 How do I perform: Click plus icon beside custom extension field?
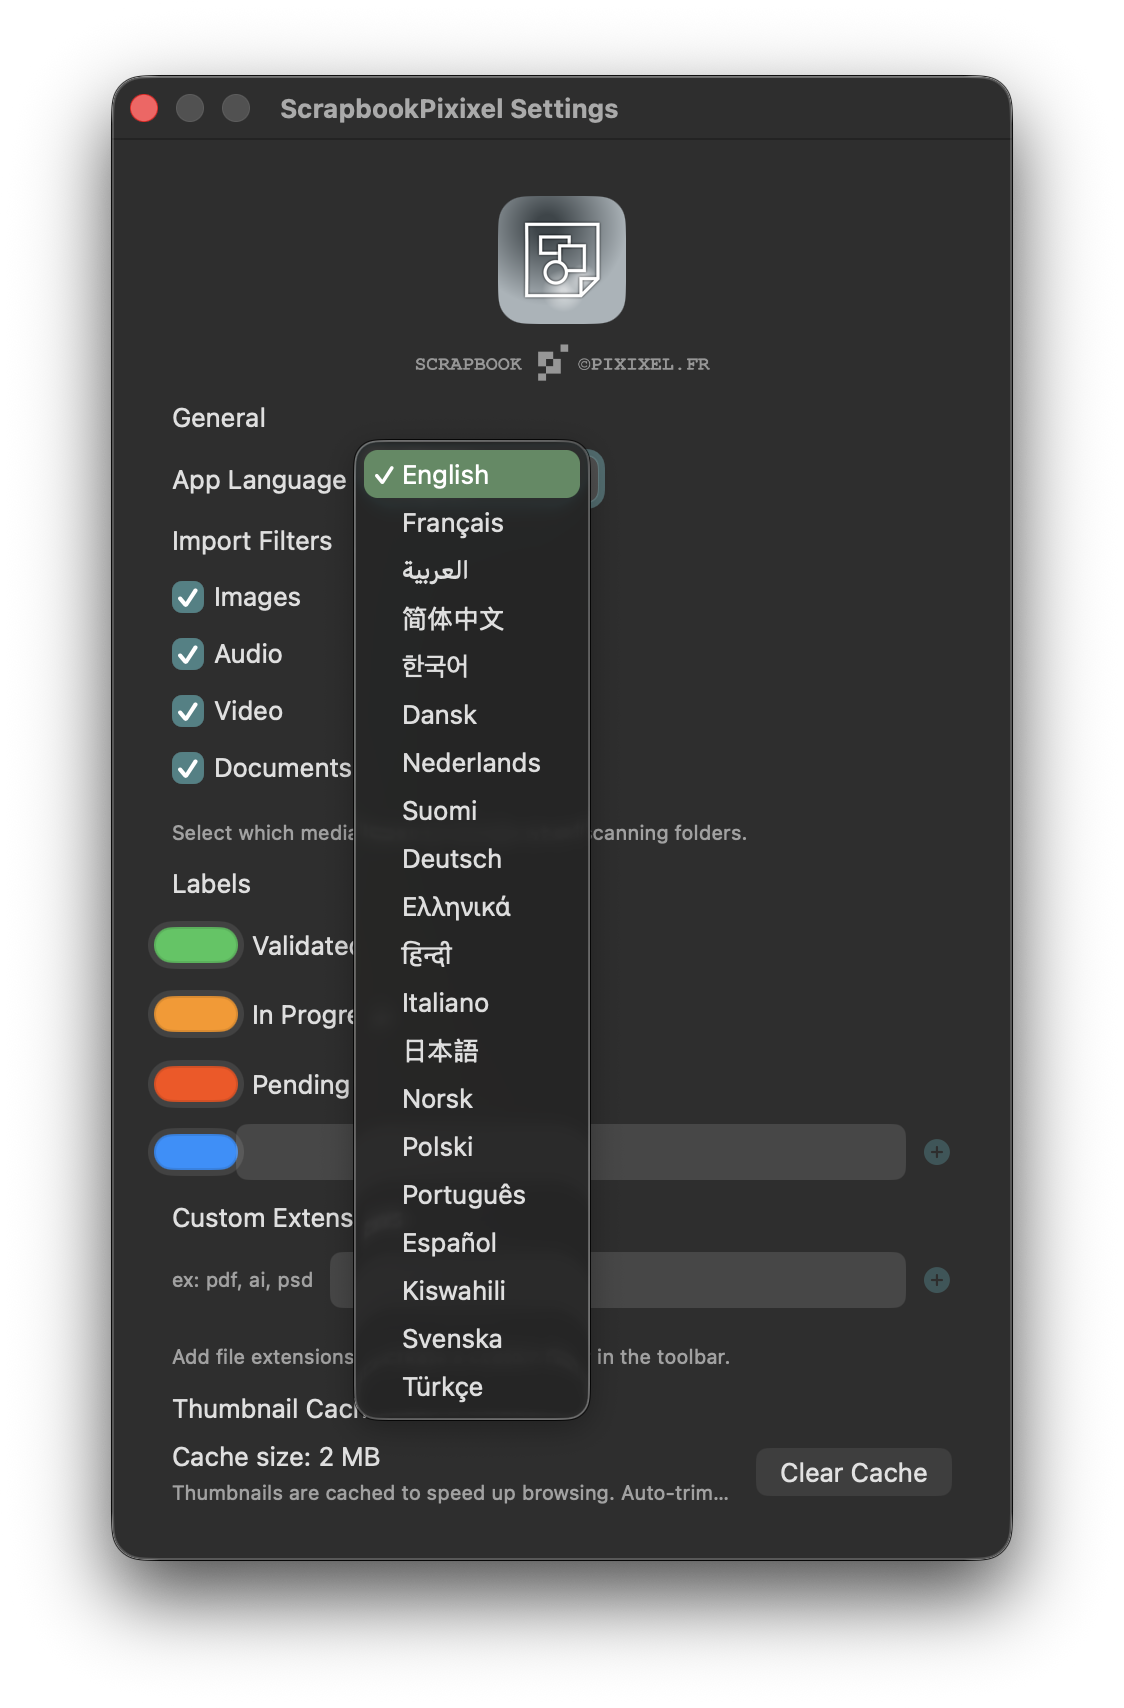coord(936,1280)
